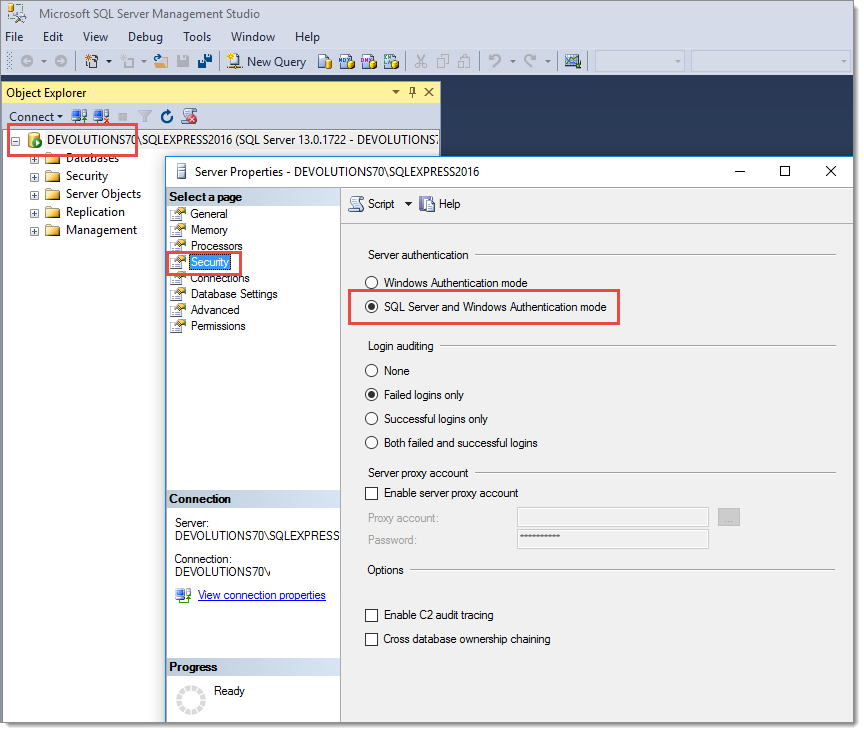Open the Script dropdown arrow

tap(408, 204)
